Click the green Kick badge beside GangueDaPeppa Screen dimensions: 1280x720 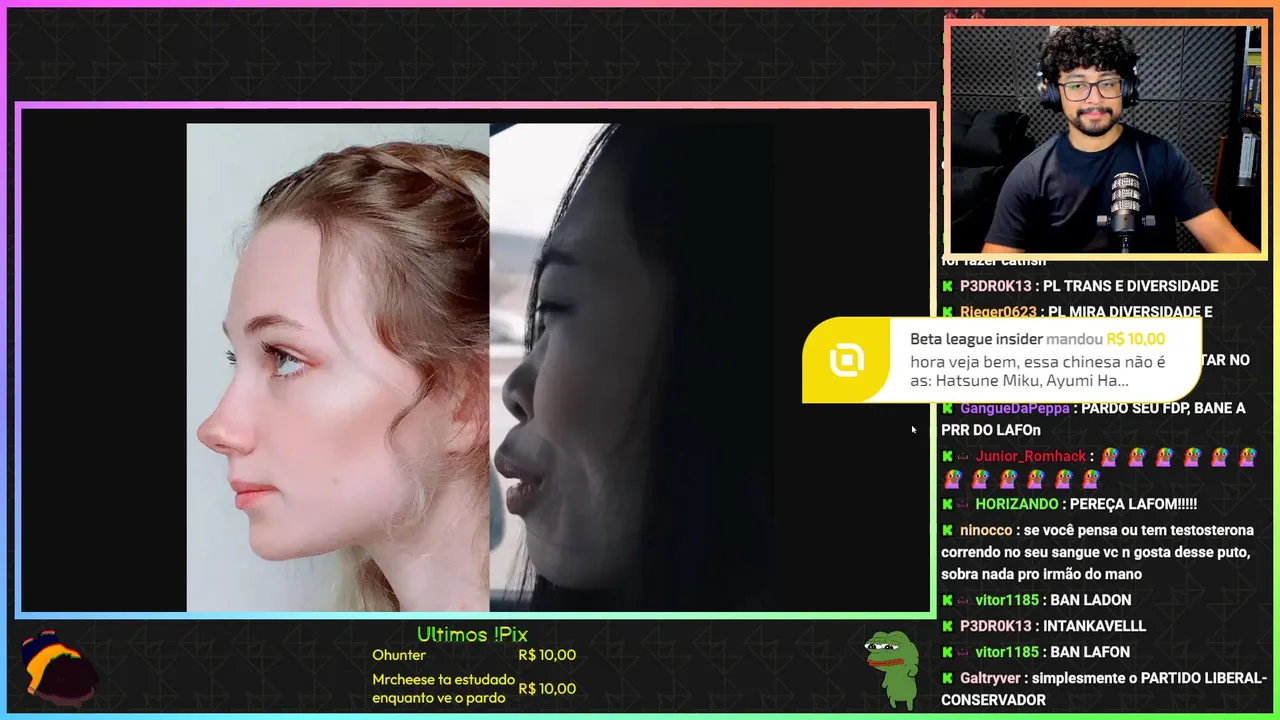pyautogui.click(x=947, y=408)
